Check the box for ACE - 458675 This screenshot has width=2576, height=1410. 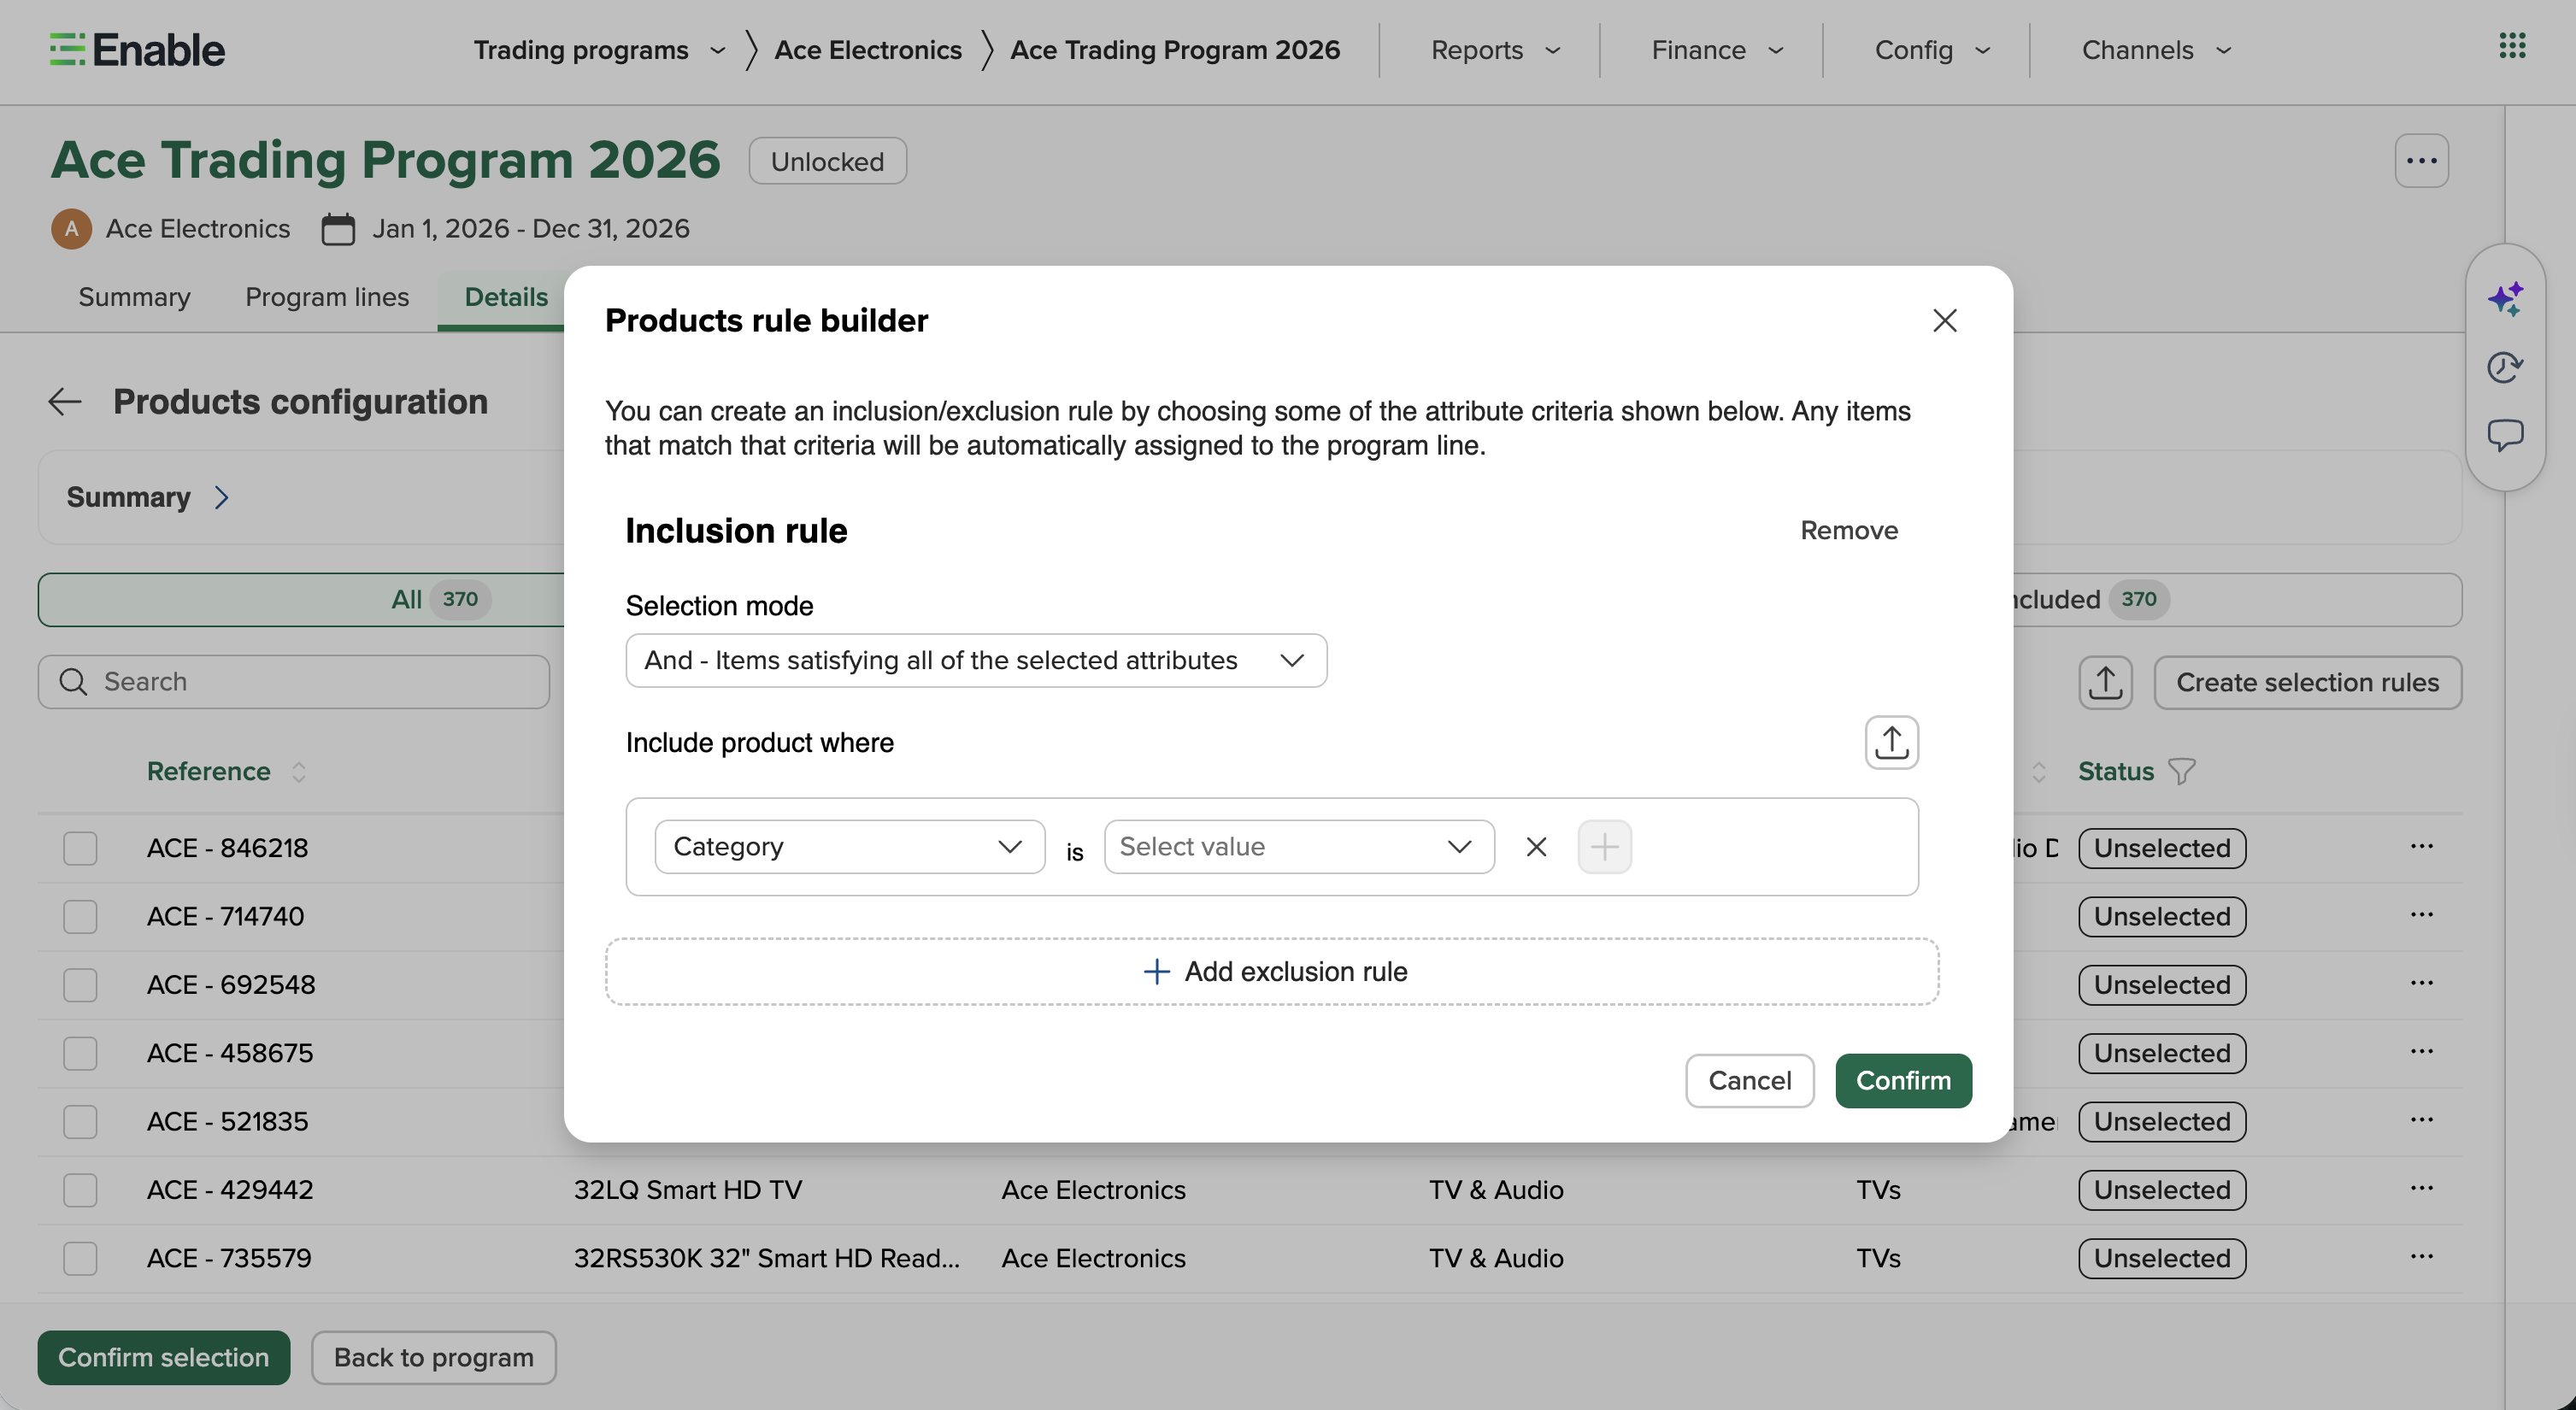(80, 1053)
